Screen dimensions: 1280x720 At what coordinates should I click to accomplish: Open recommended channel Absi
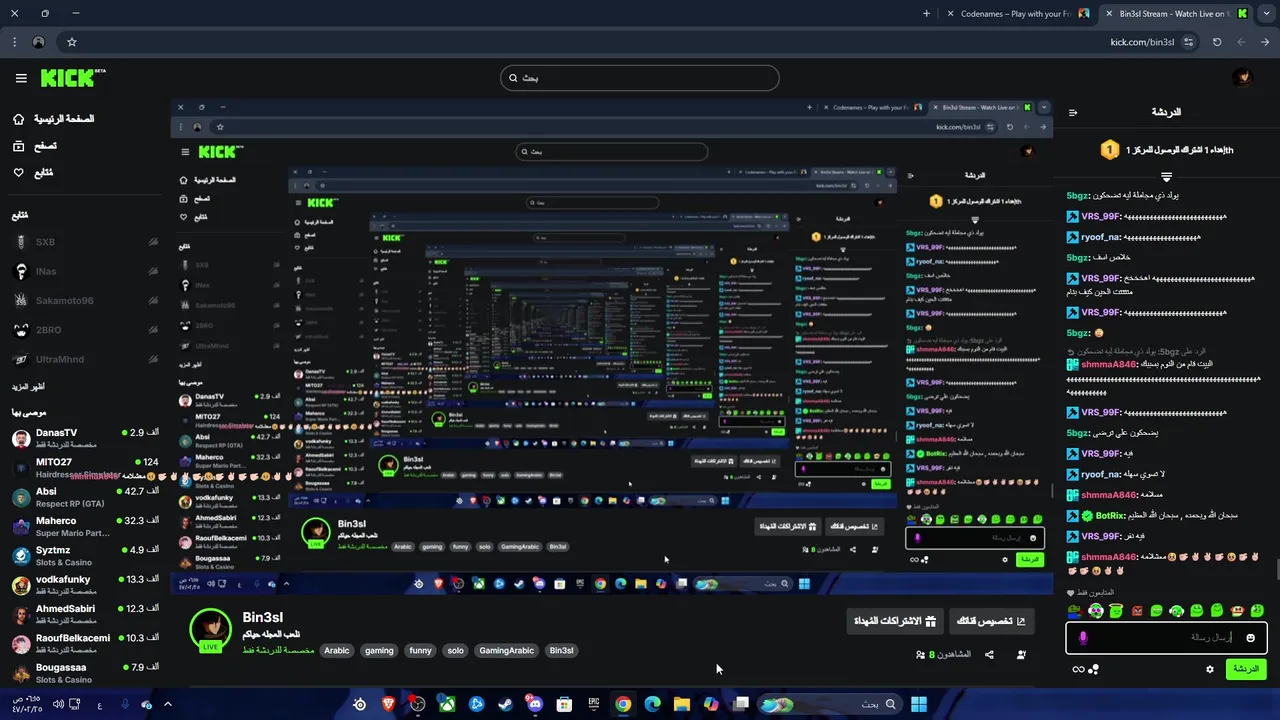pos(85,497)
